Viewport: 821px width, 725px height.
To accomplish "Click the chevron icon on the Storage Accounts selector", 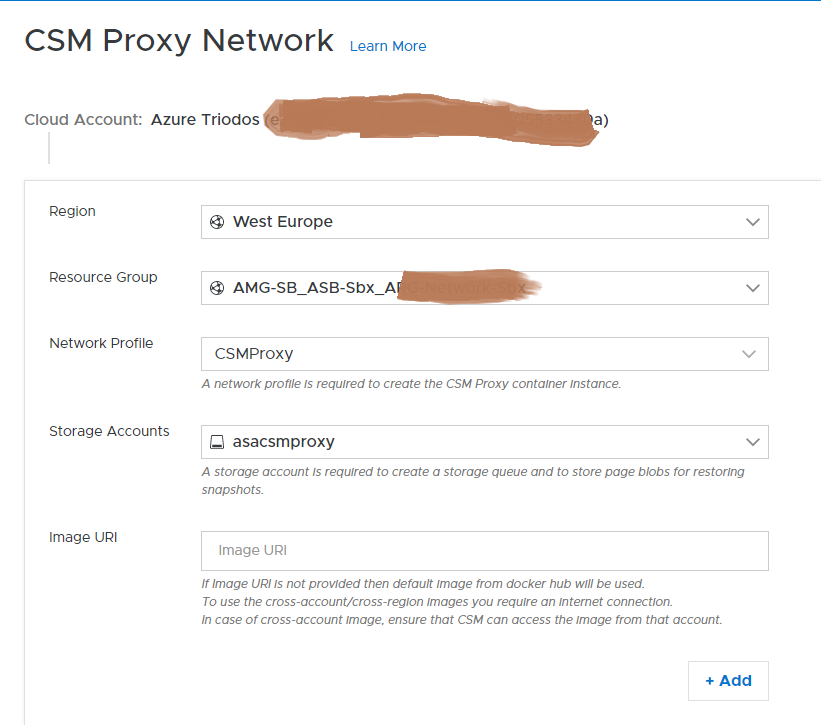I will coord(752,441).
